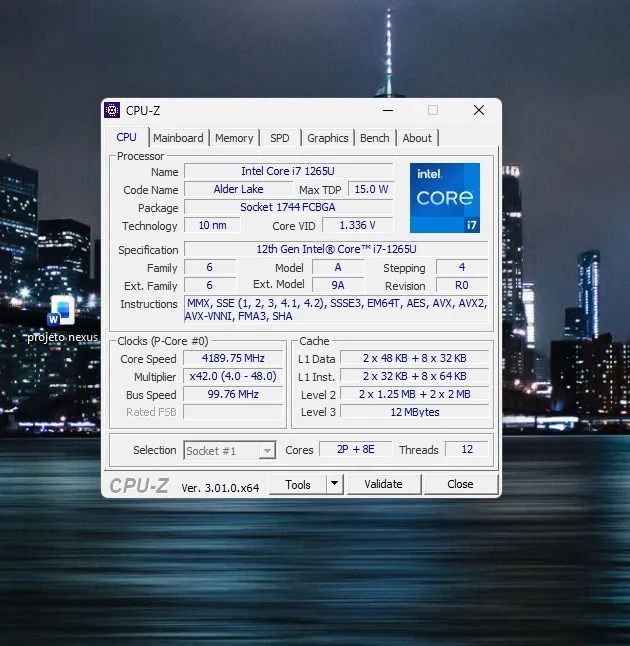Click the Model value 'A'
The width and height of the screenshot is (630, 646).
338,267
